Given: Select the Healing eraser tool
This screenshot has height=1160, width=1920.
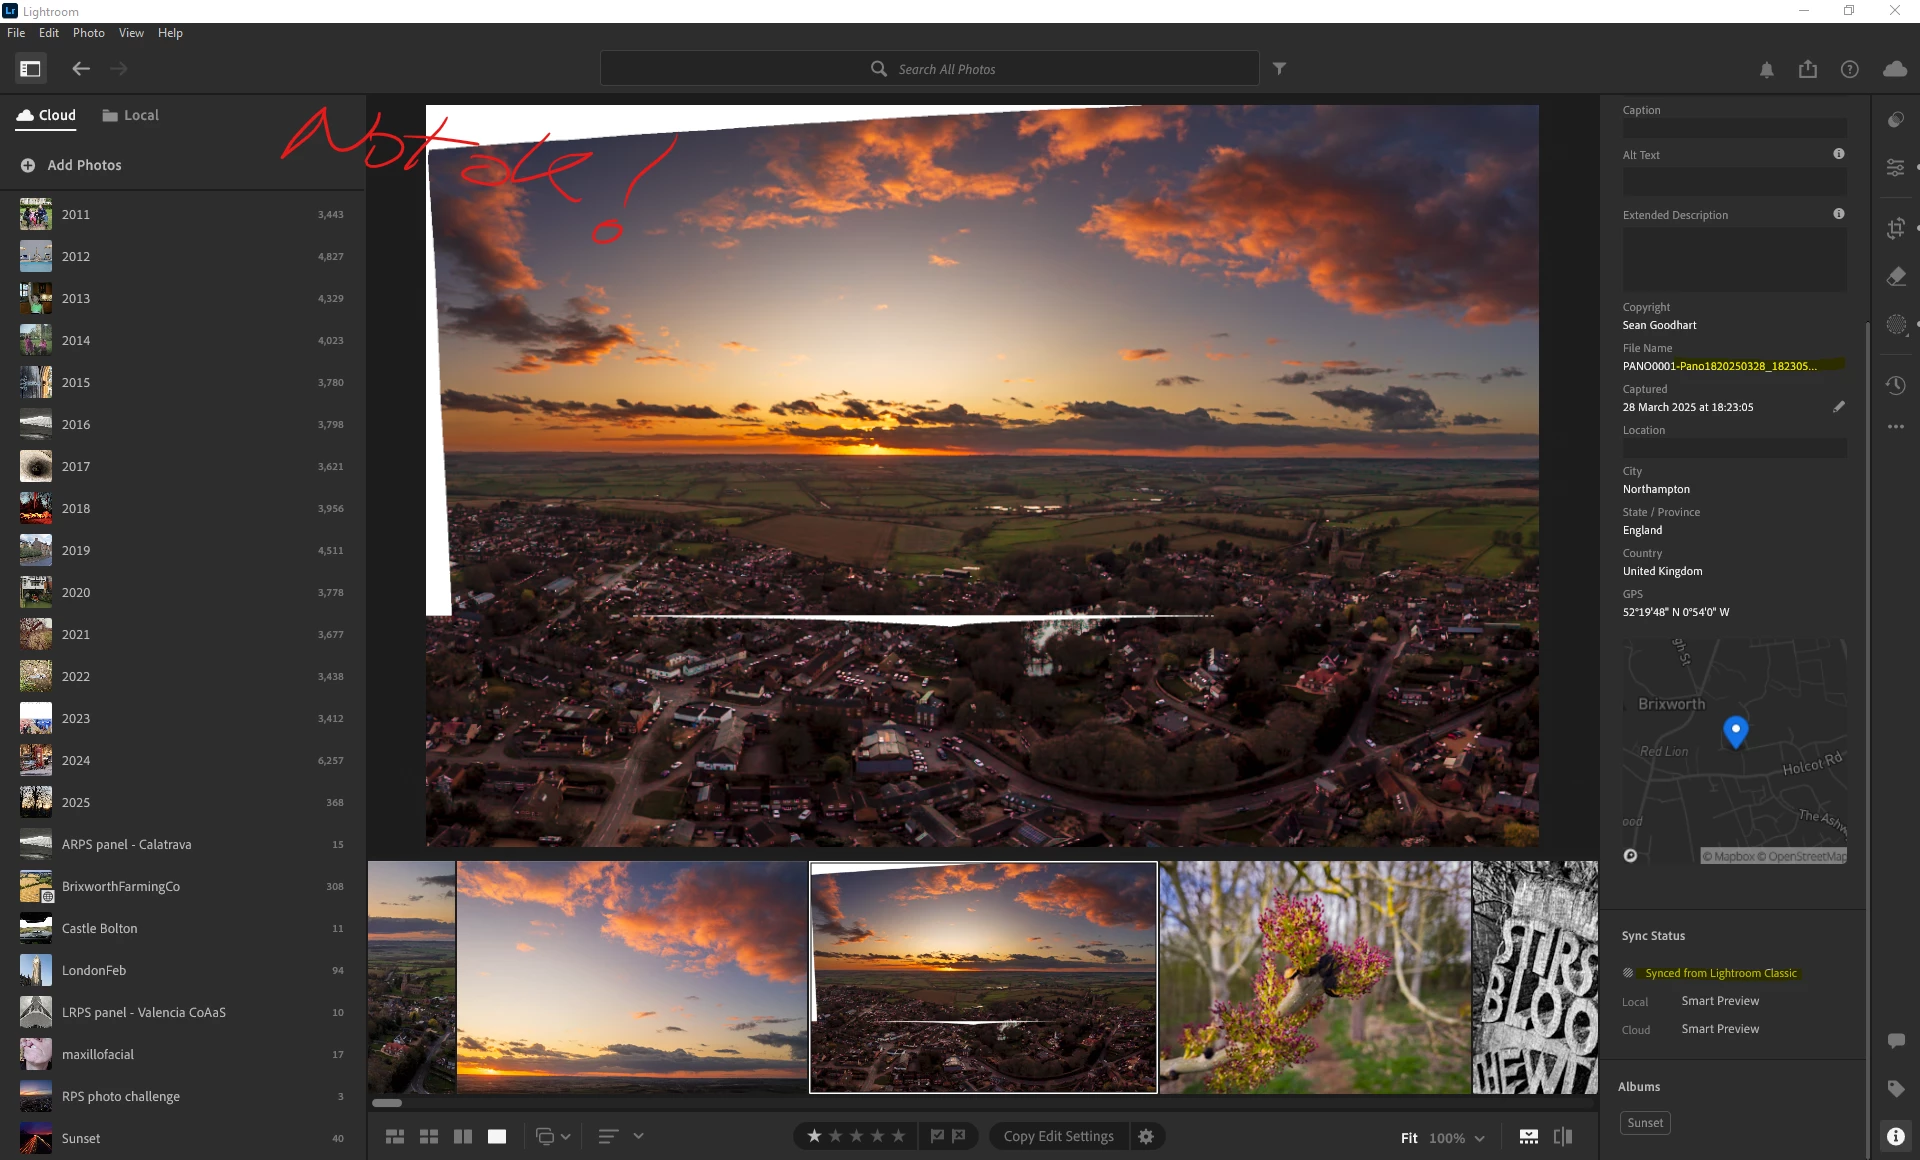Looking at the screenshot, I should coord(1895,277).
